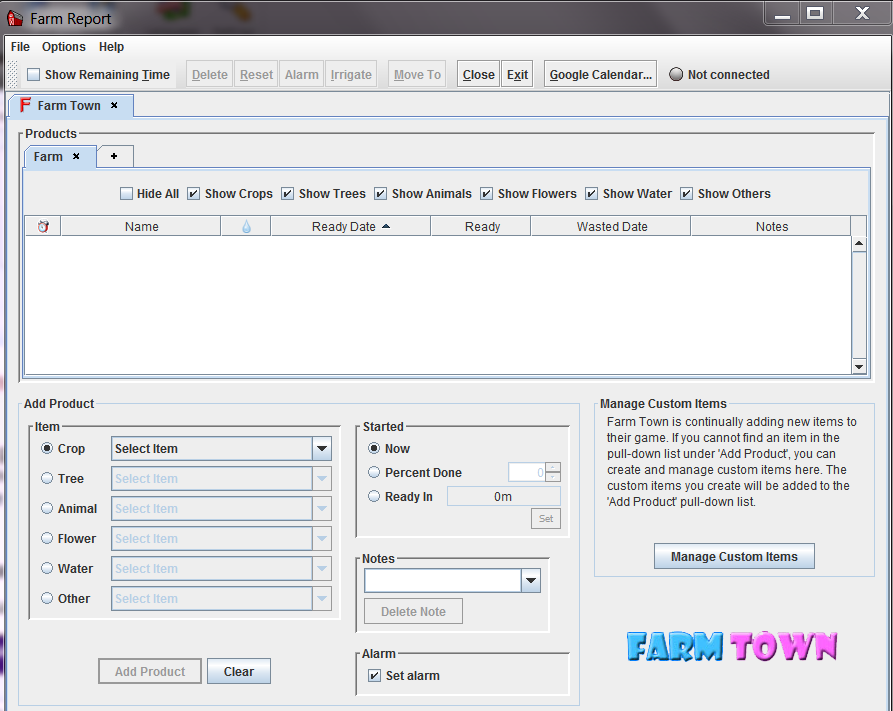Add a new farm tab with plus icon
Screen dimensions: 893x711
(x=114, y=156)
